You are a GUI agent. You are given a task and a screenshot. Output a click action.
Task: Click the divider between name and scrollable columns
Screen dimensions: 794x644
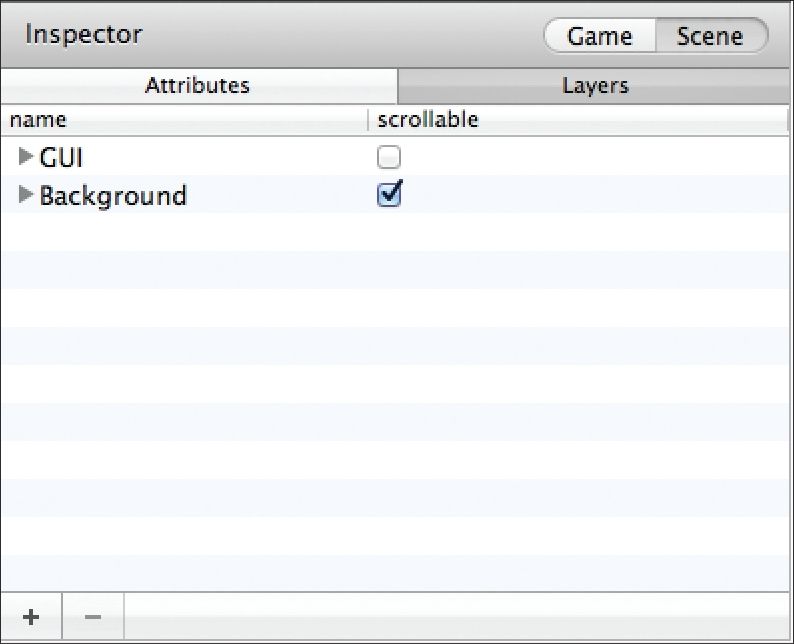tap(368, 120)
